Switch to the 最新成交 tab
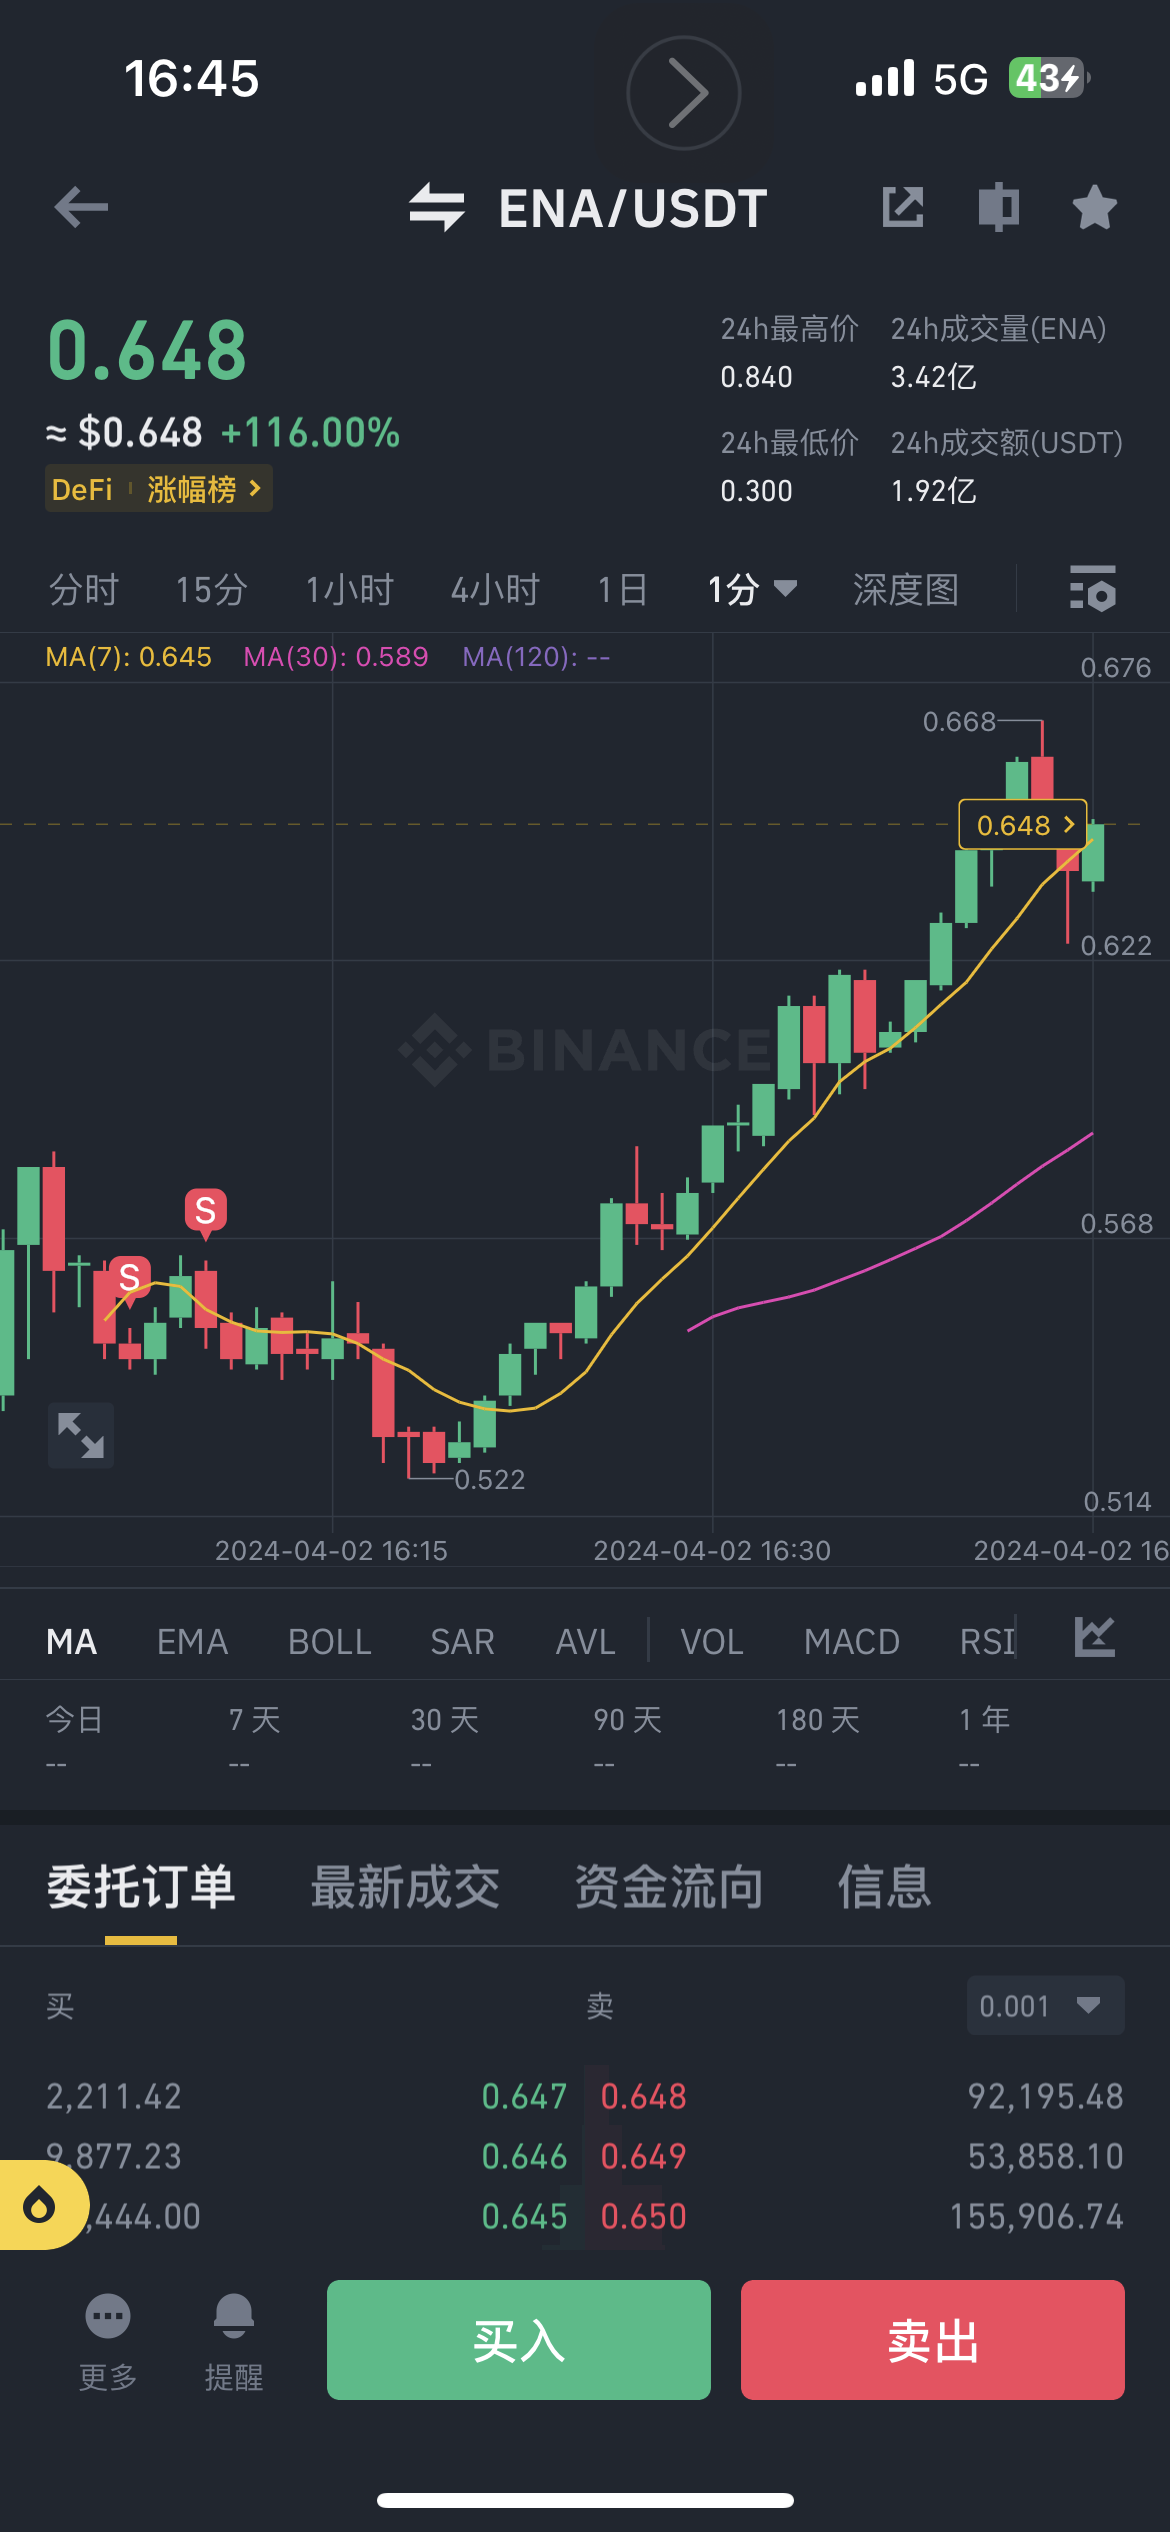The height and width of the screenshot is (2532, 1170). (405, 1888)
